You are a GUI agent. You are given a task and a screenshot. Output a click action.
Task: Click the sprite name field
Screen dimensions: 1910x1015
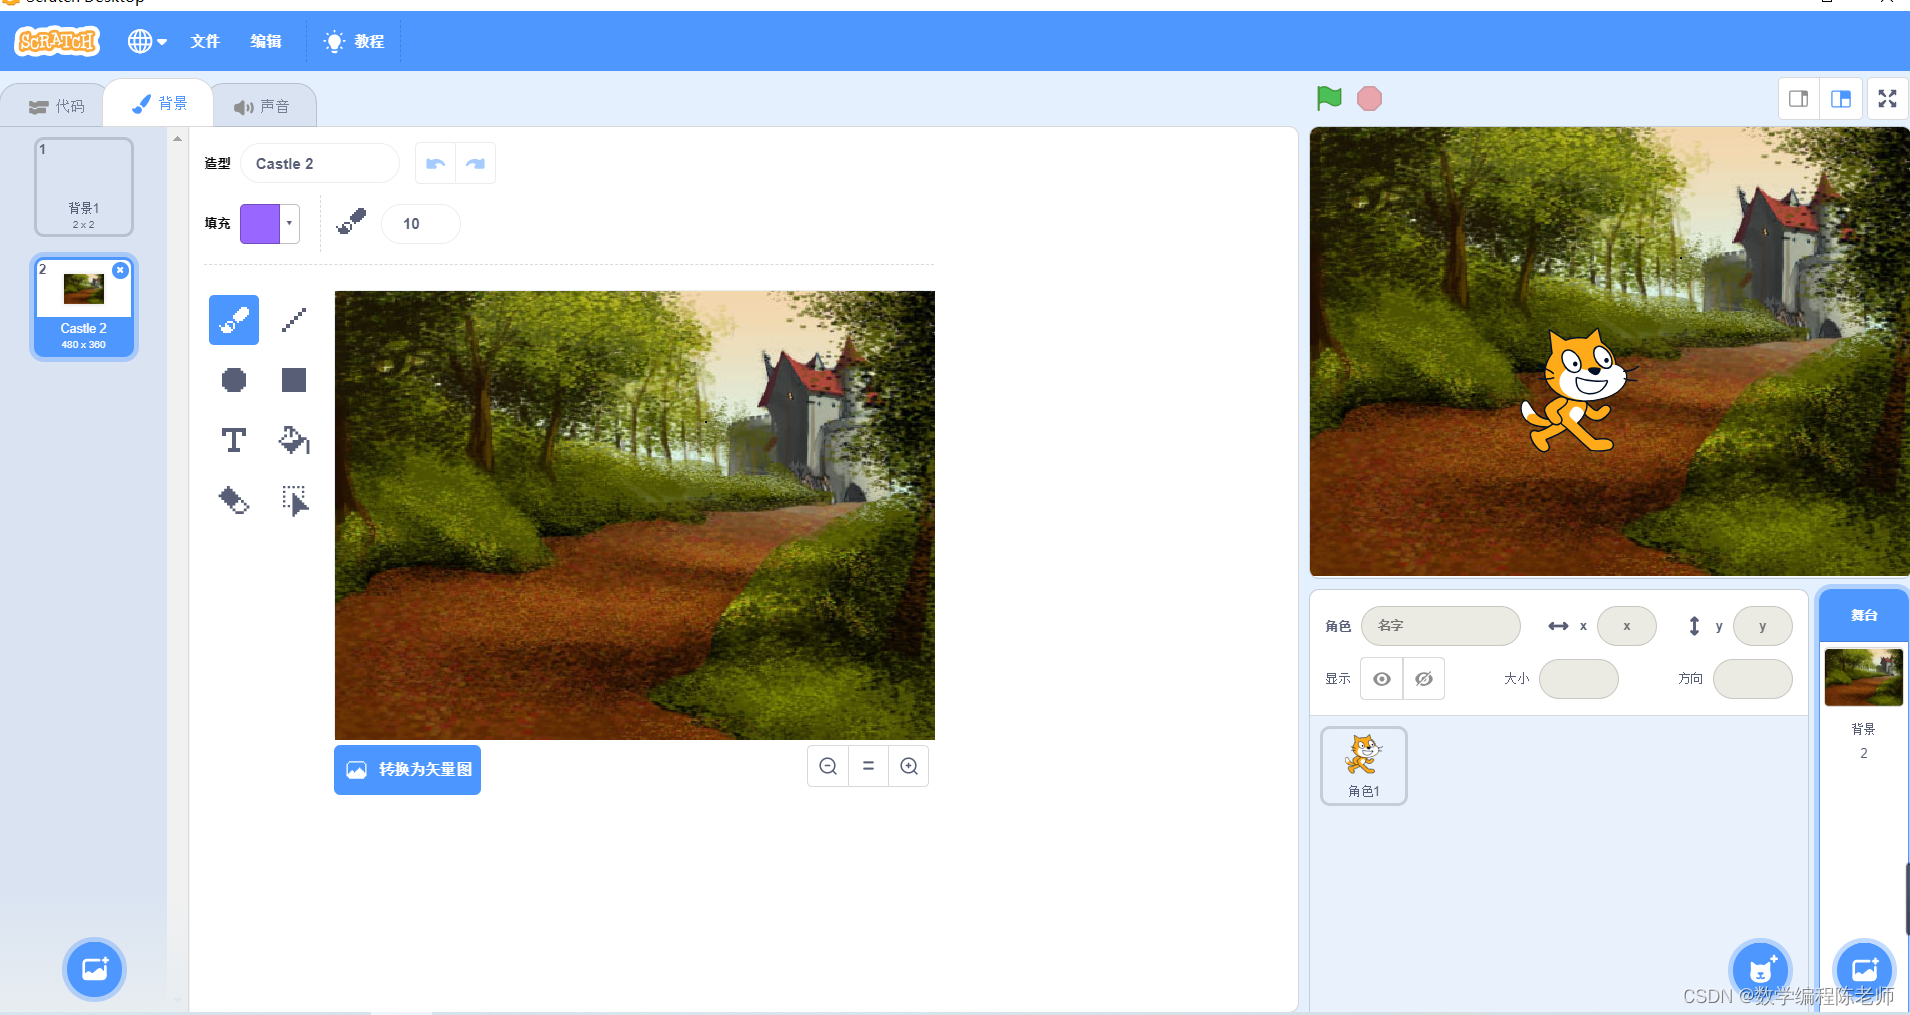pos(1441,626)
